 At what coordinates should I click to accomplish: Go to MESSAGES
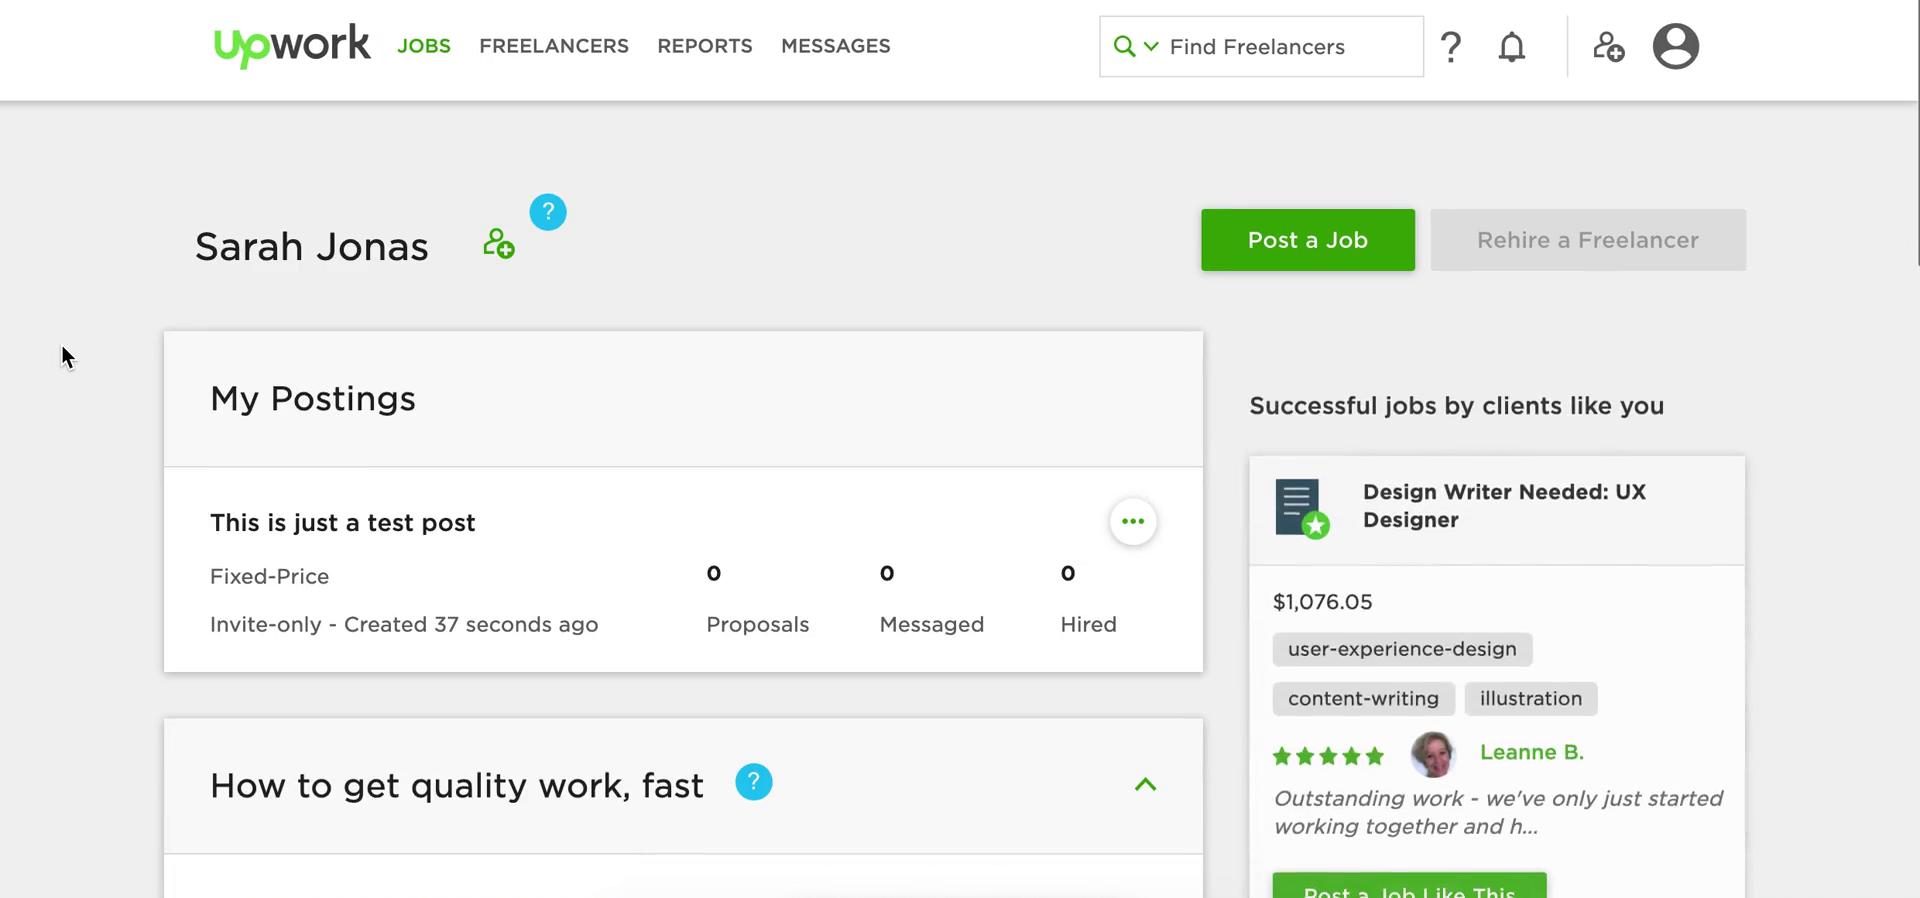tap(836, 46)
